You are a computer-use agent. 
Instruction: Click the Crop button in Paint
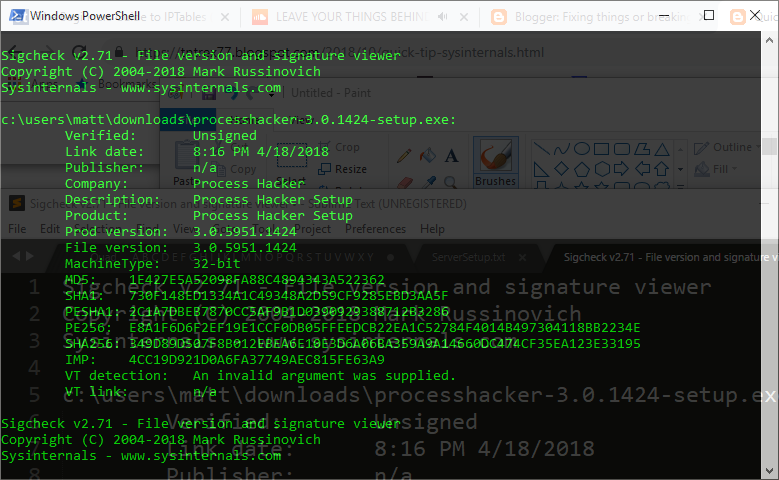[339, 147]
